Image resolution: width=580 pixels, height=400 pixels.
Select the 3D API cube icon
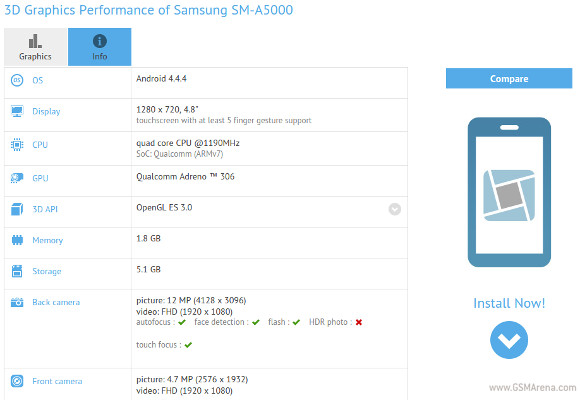tap(17, 209)
